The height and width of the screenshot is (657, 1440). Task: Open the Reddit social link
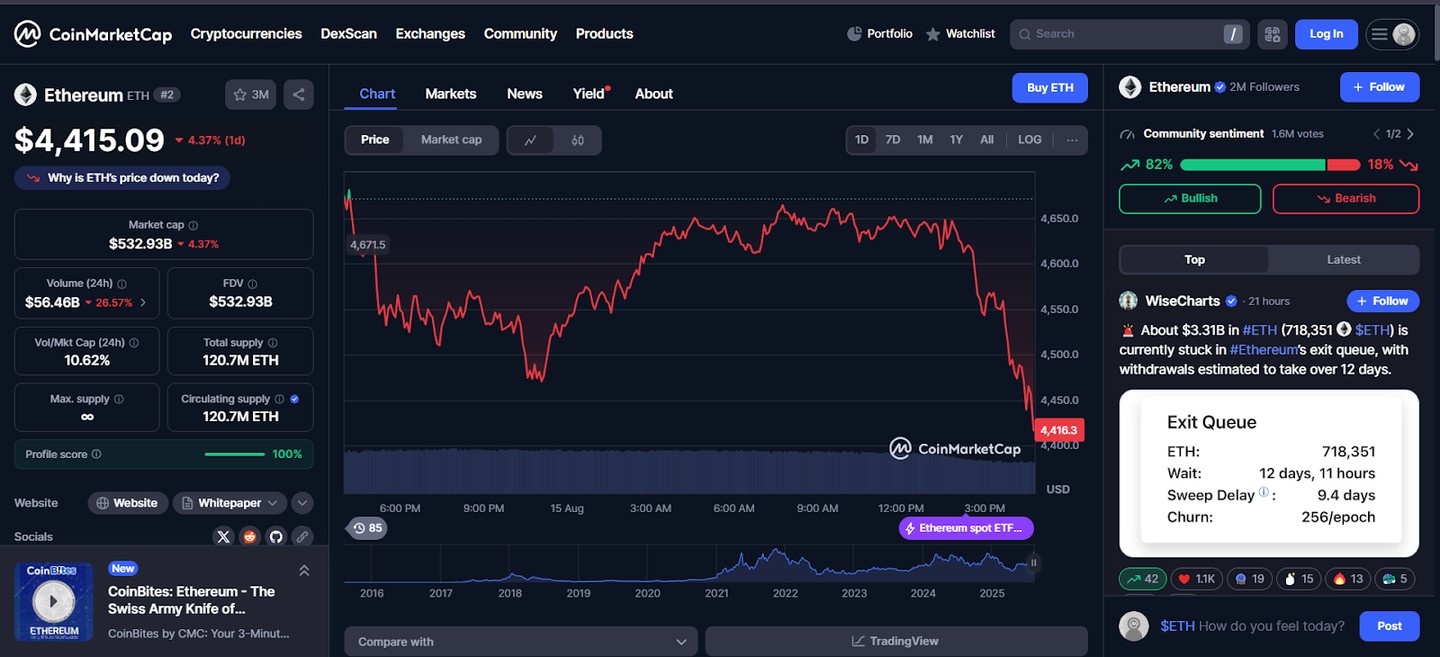250,537
